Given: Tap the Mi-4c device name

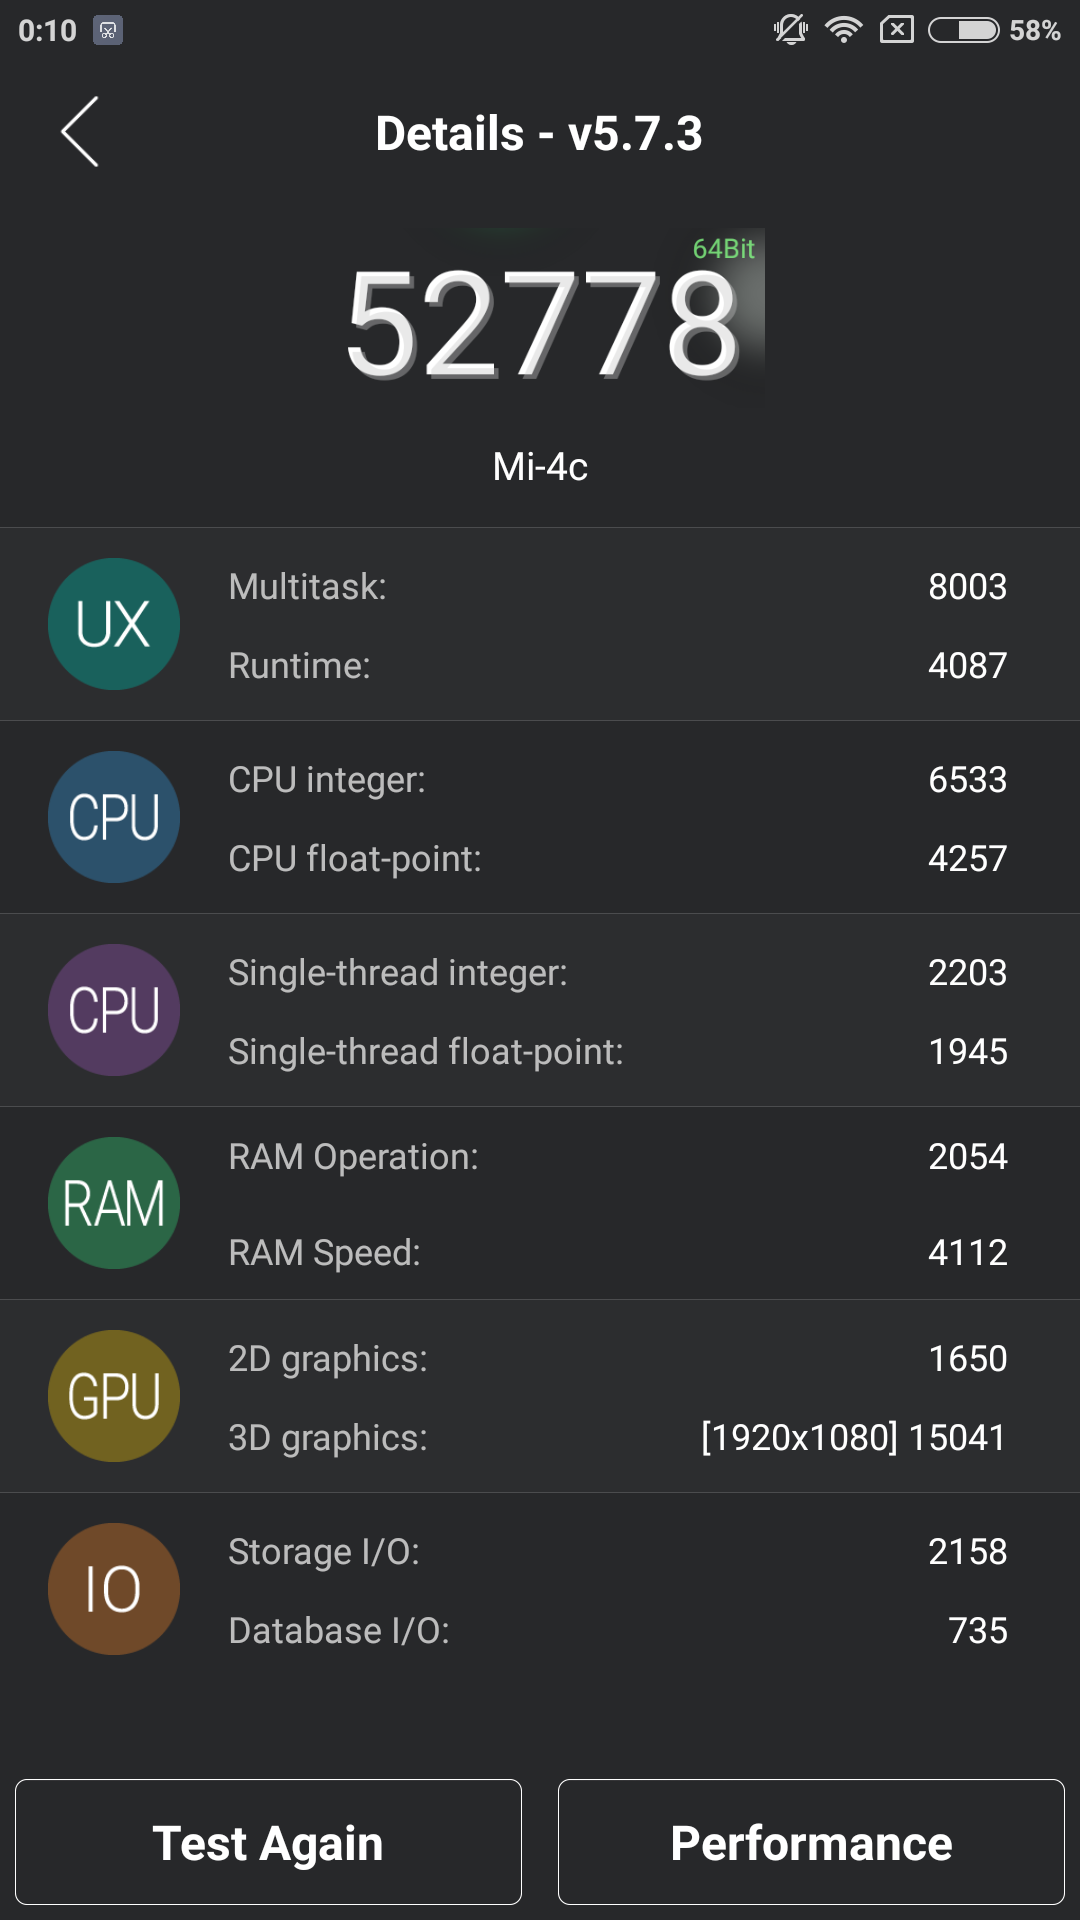Looking at the screenshot, I should tap(540, 467).
